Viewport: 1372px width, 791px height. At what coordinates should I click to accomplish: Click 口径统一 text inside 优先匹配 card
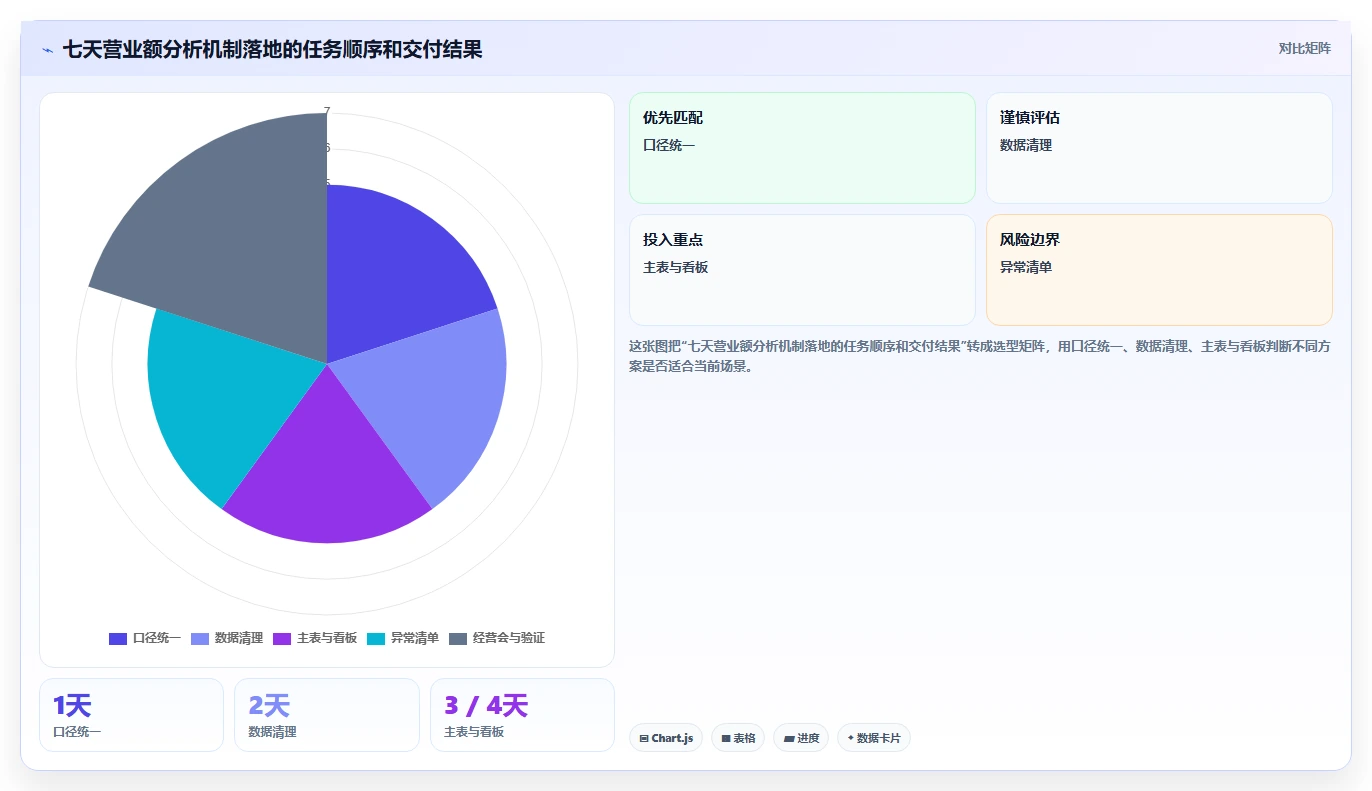(669, 145)
